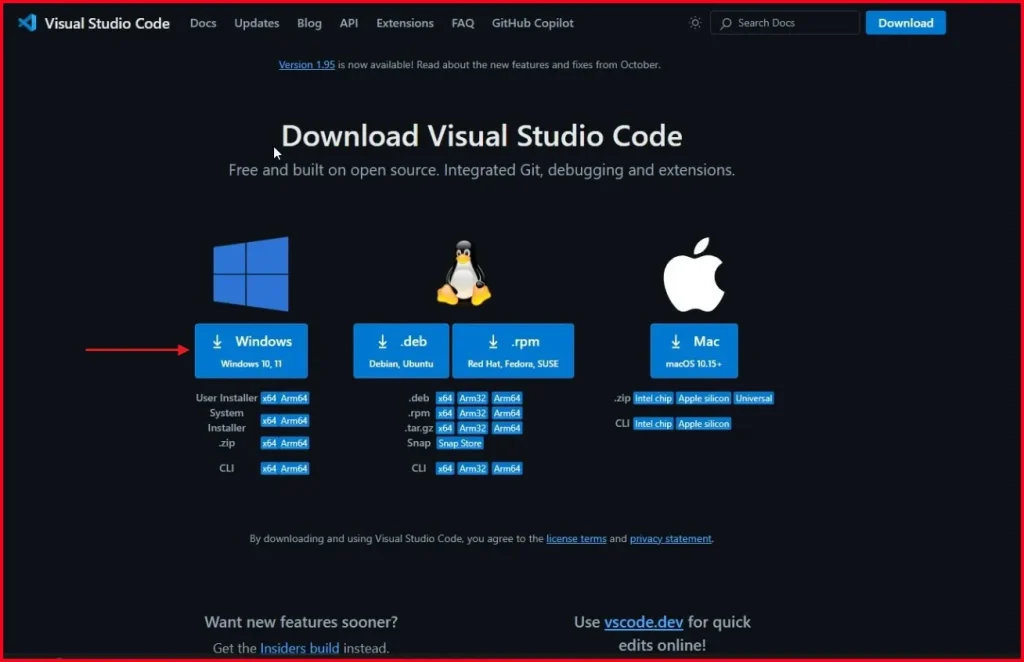Select Arm64 in the Linux .rpm row
1024x662 pixels.
click(507, 413)
